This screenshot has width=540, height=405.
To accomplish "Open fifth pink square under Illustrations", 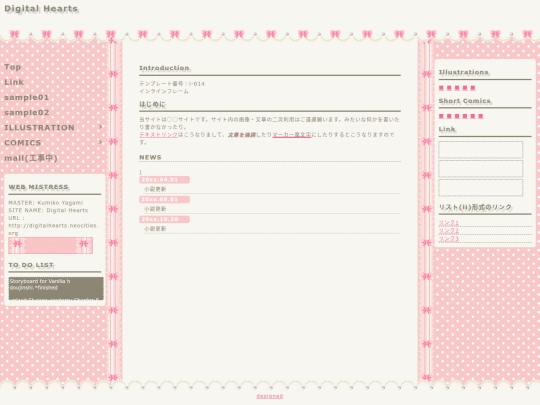I will click(473, 88).
